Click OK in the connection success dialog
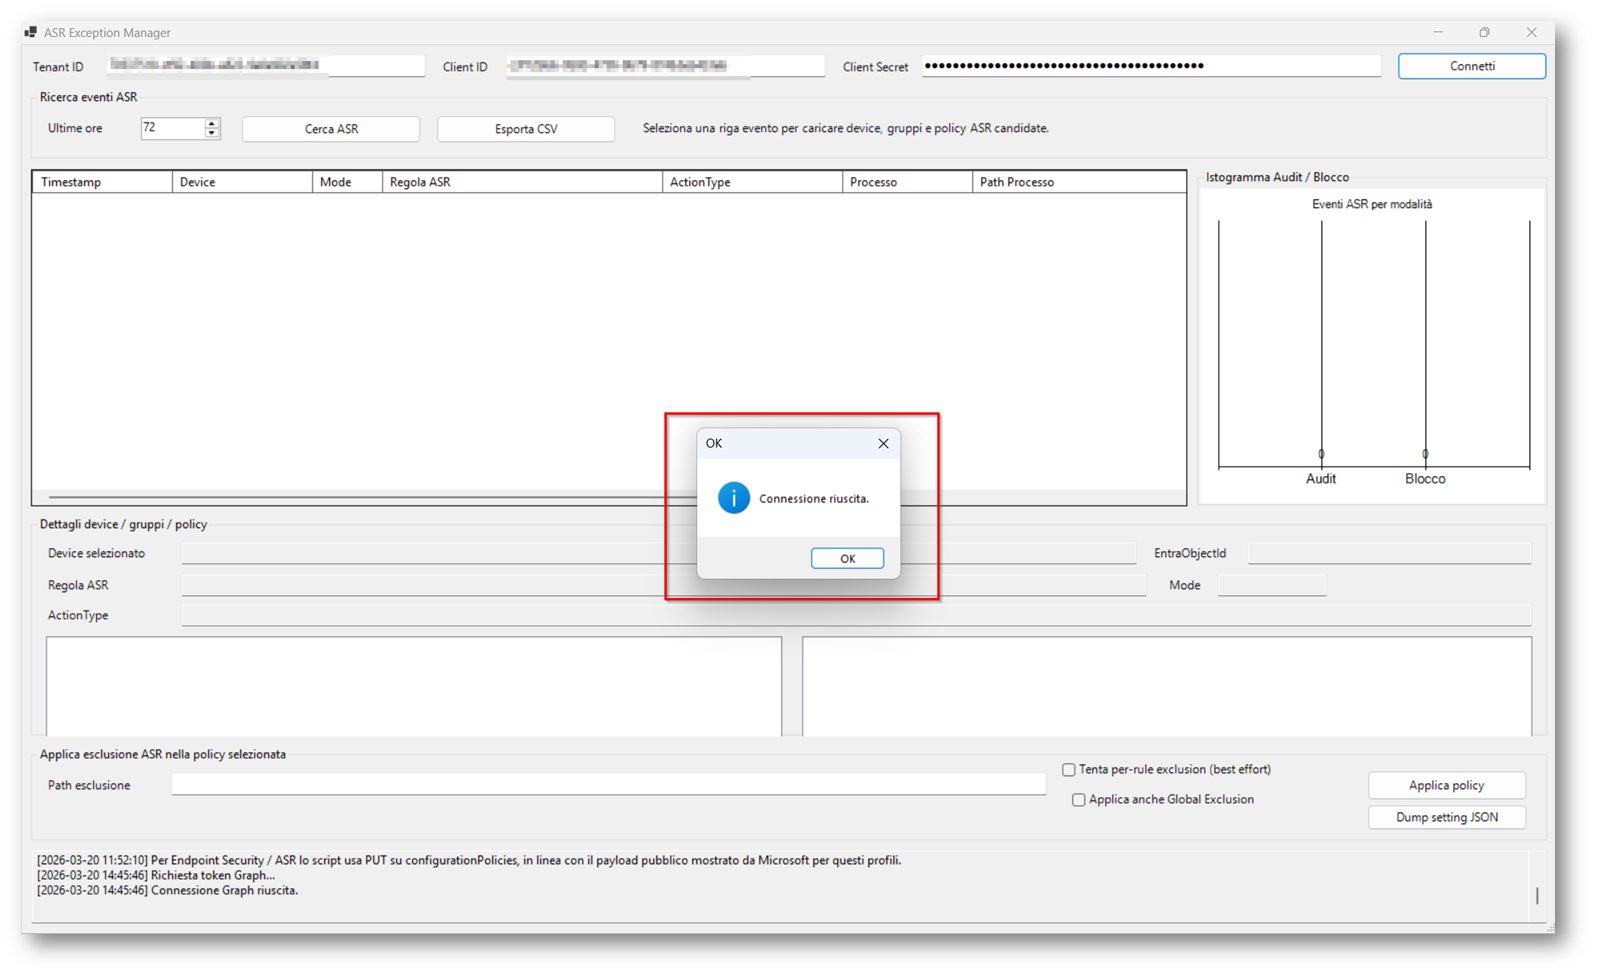Screen dimensions: 1597x976 [847, 558]
